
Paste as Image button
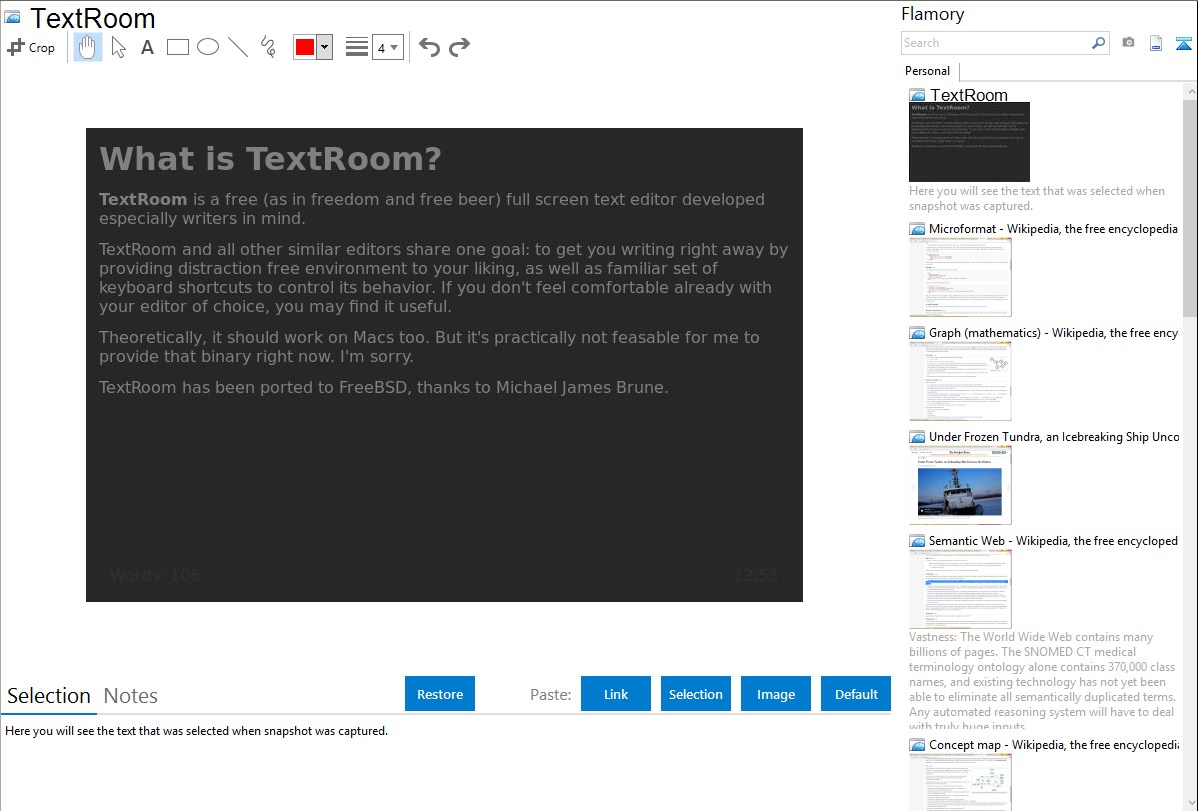775,694
